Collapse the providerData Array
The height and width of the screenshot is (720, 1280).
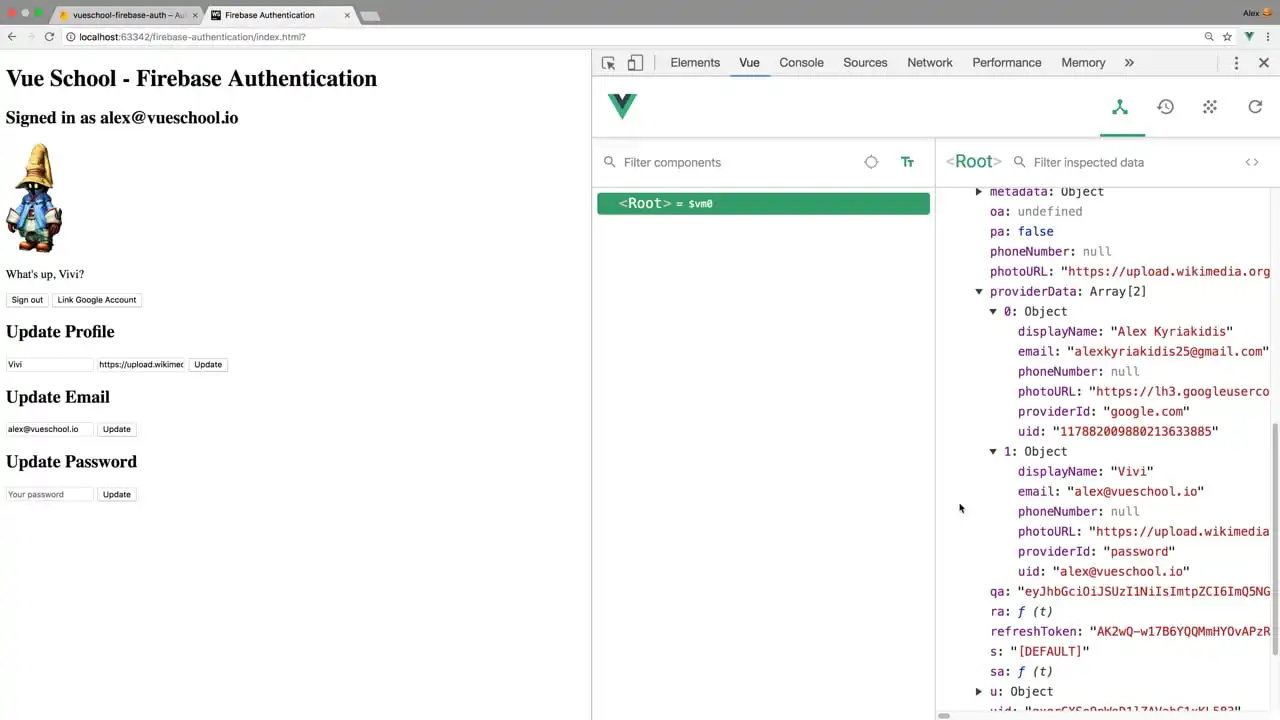(979, 291)
